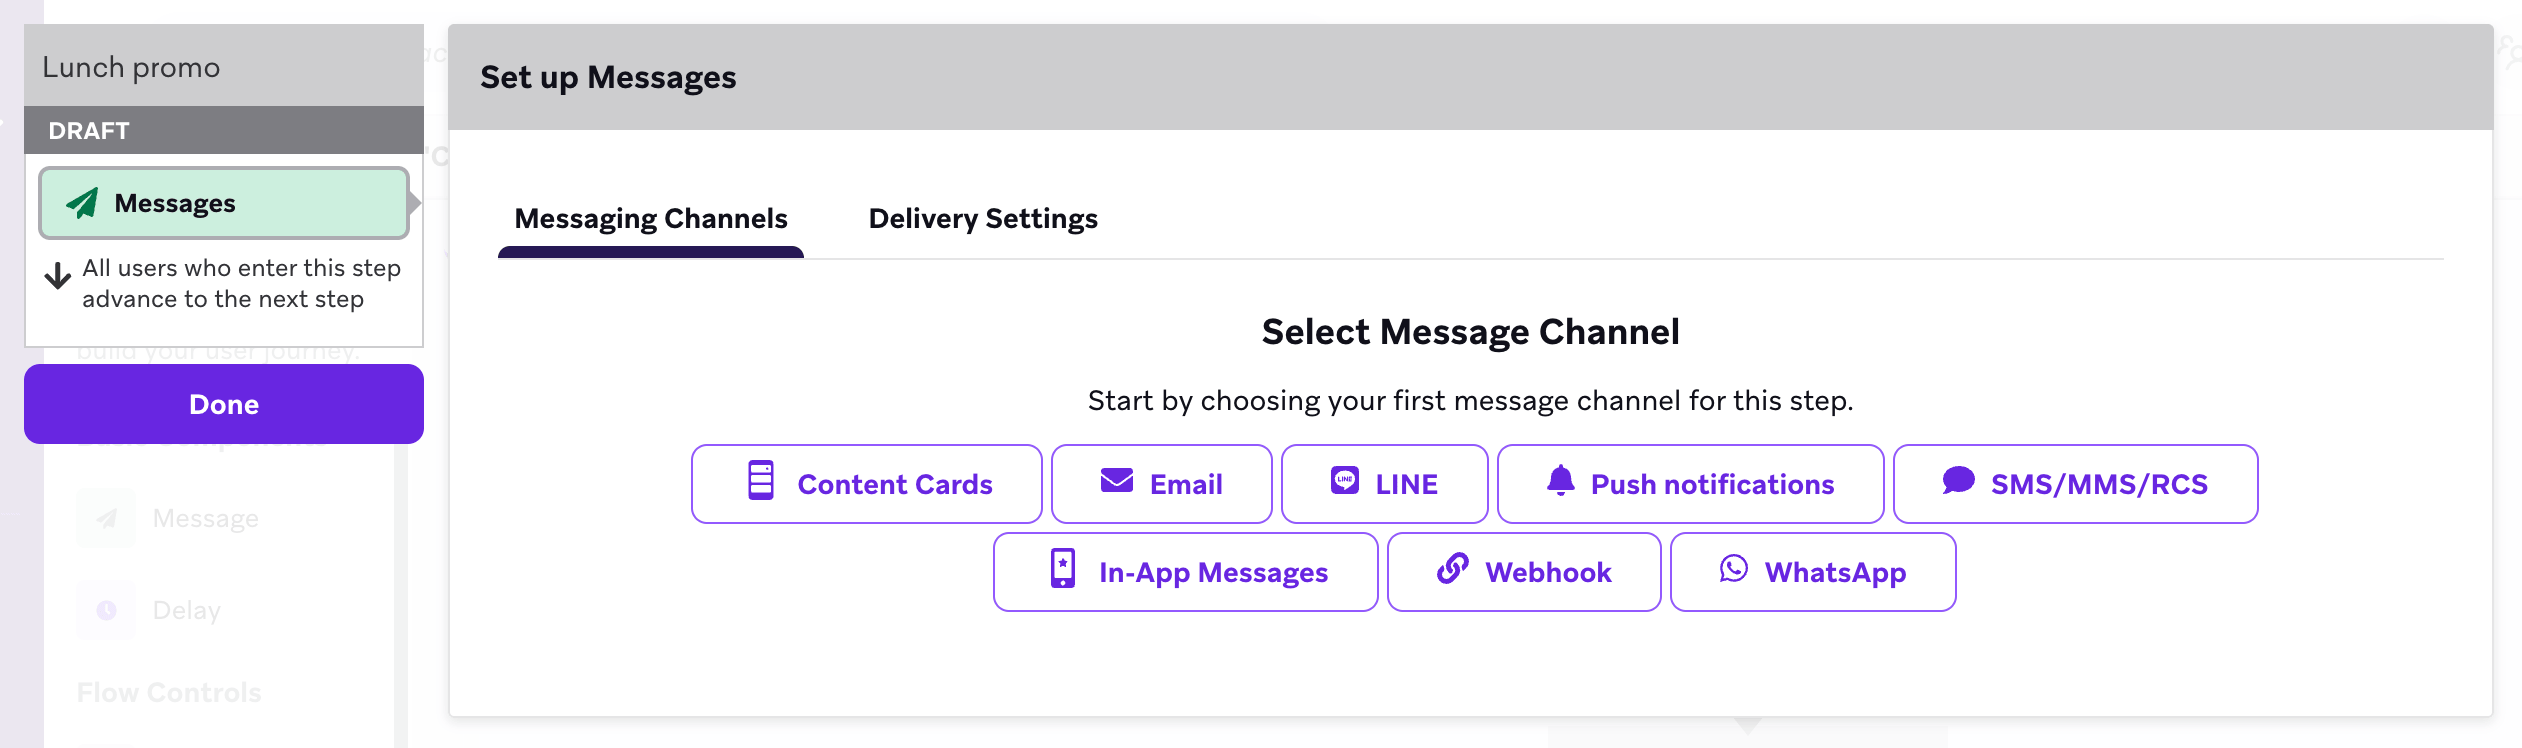Click the Content Cards channel icon
Image resolution: width=2522 pixels, height=748 pixels.
coord(761,481)
